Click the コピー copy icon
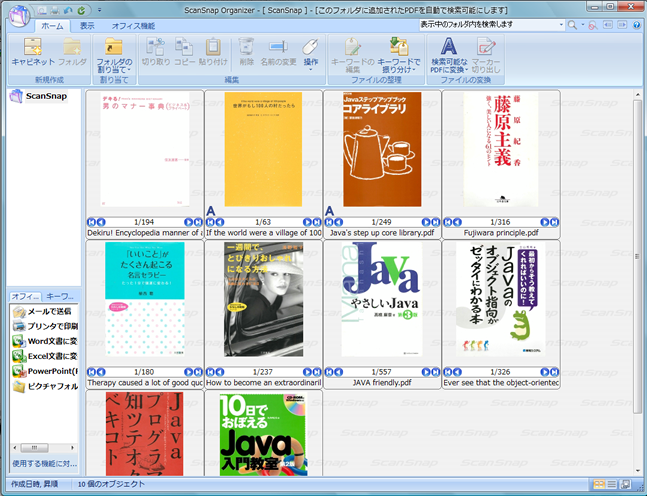Viewport: 647px width, 496px height. 184,52
